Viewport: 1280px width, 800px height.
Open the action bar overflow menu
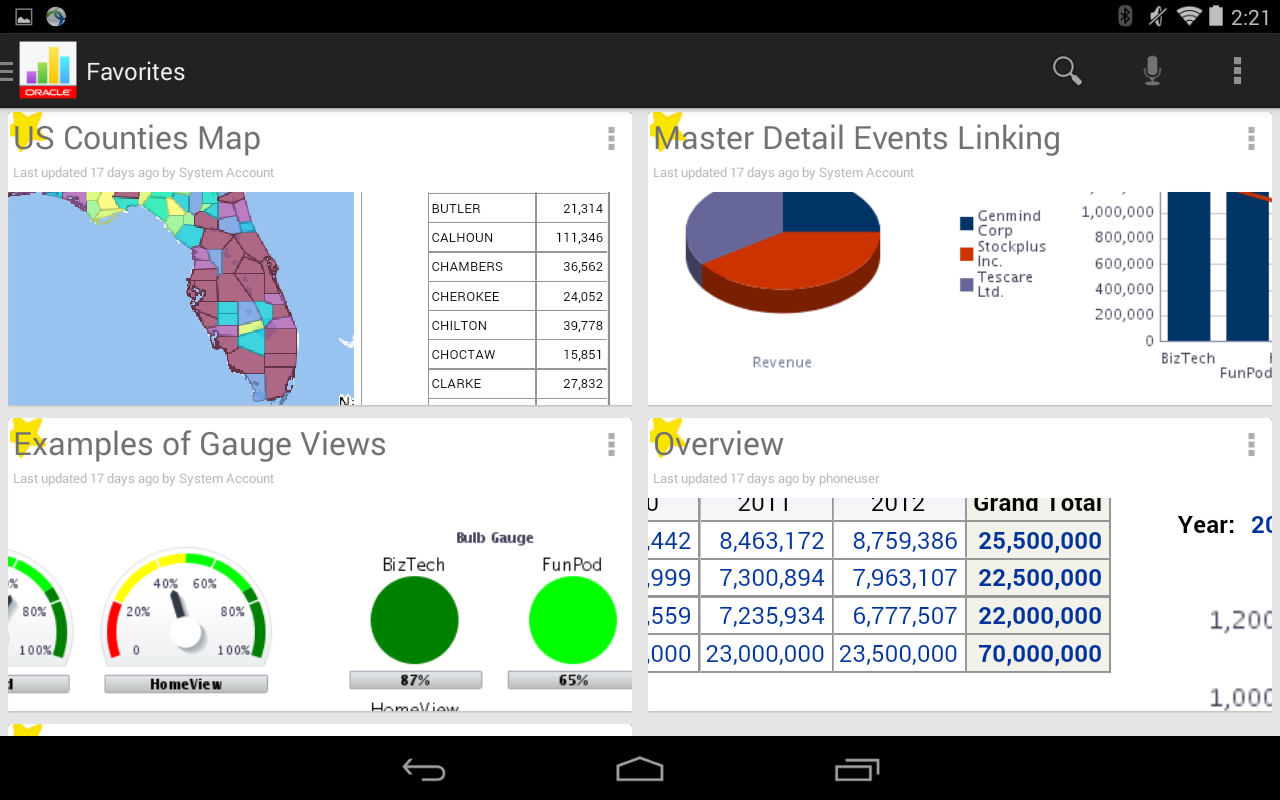click(x=1237, y=71)
